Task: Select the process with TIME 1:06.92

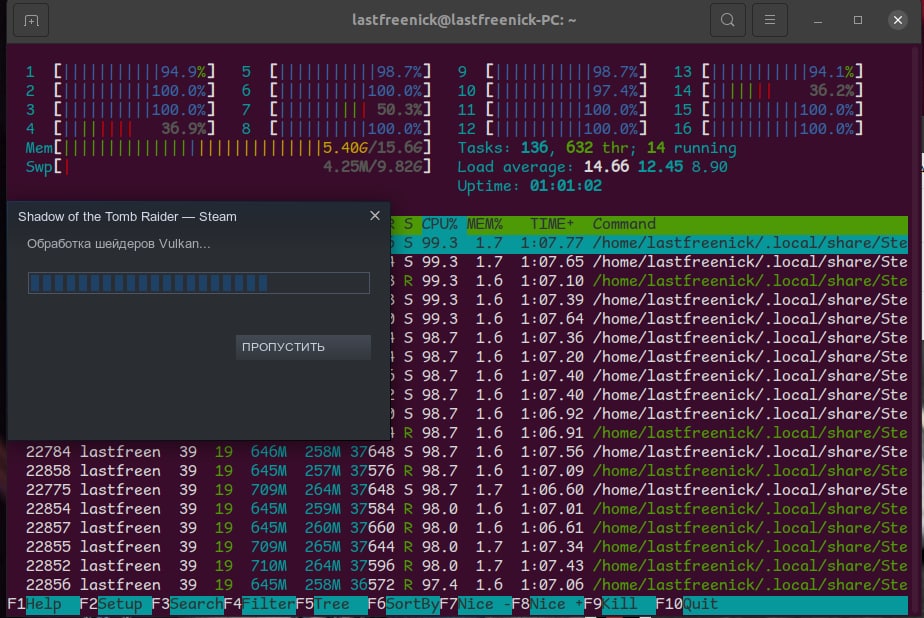Action: click(x=649, y=414)
